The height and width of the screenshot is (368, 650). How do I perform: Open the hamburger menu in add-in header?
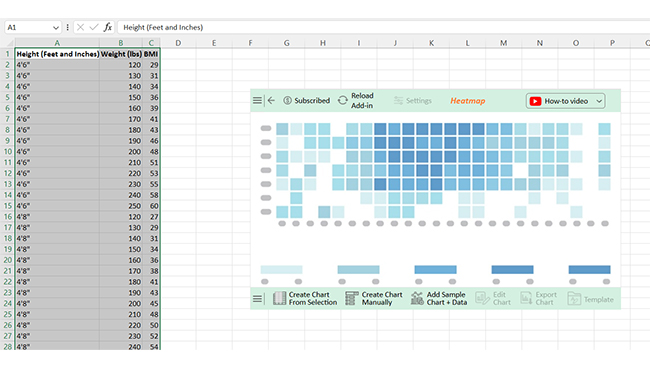(x=257, y=100)
